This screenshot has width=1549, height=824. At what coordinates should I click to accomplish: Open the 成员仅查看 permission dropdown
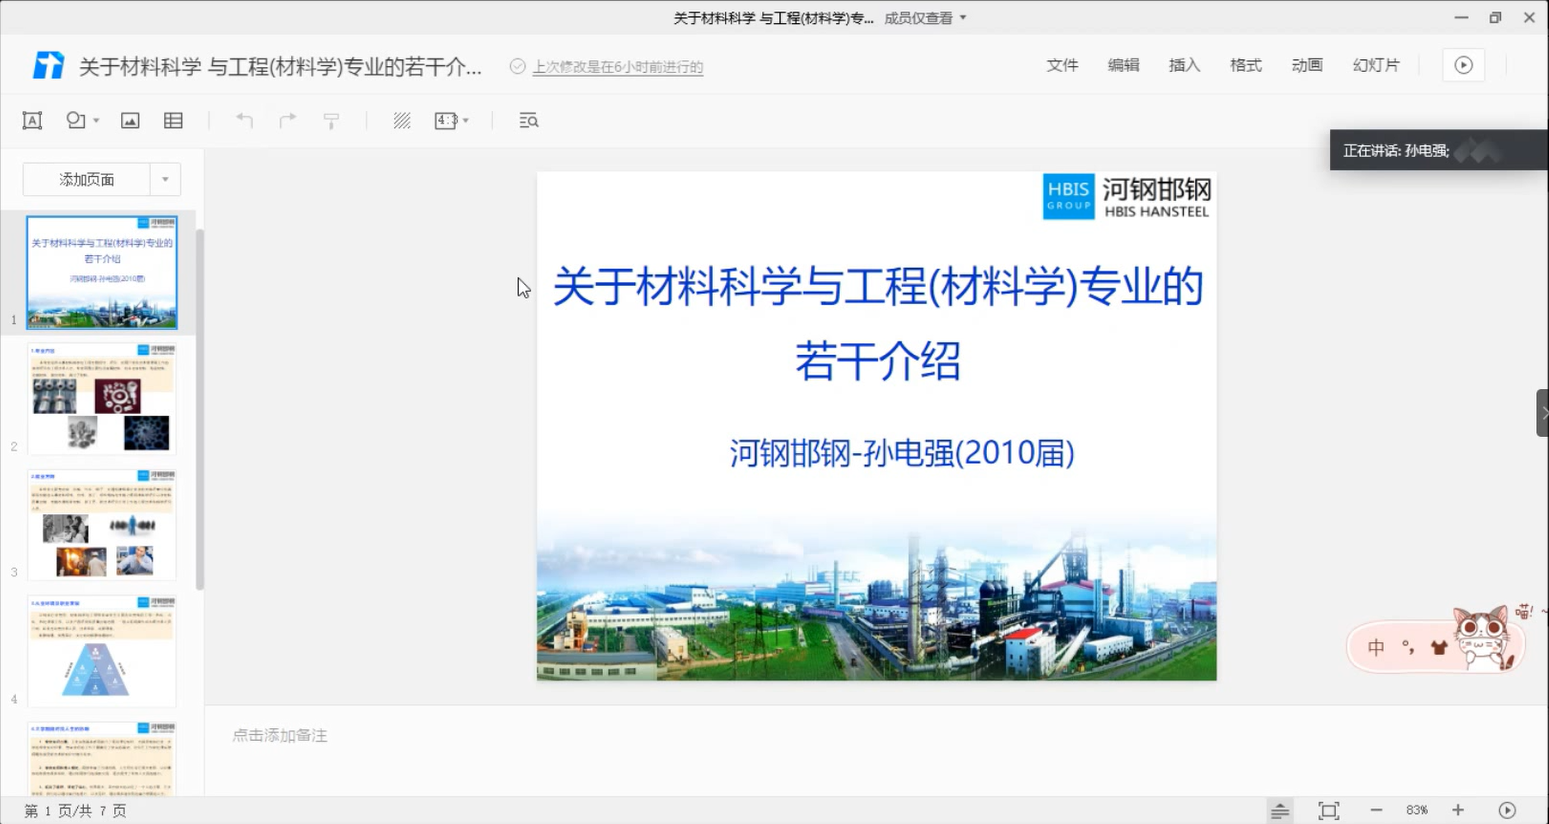point(925,18)
